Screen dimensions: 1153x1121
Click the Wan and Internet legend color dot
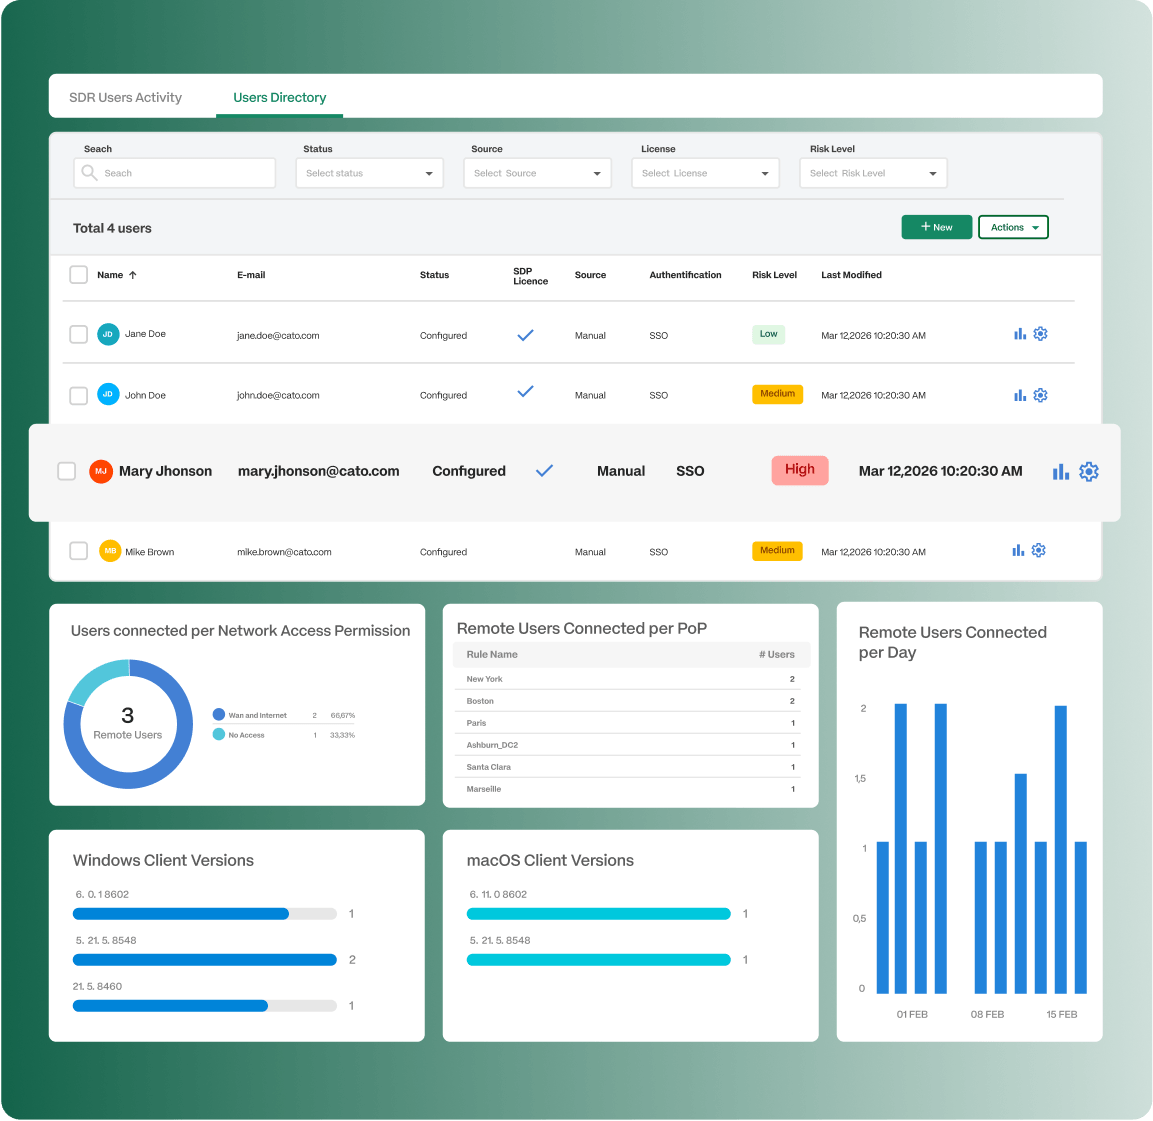219,715
